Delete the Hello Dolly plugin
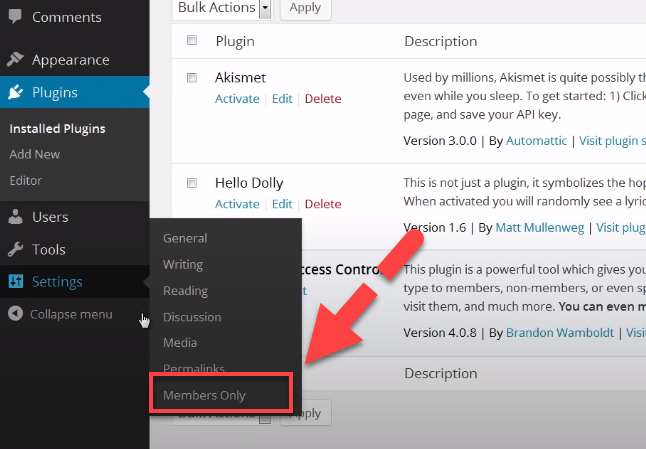Screen dimensions: 646x449 point(323,204)
